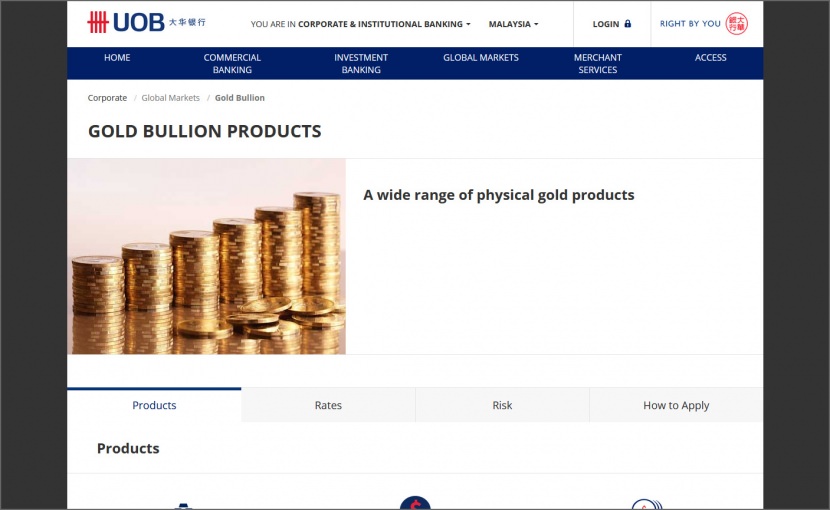Open the Corporate & Institutional Banking dropdown
The image size is (830, 510).
point(384,24)
